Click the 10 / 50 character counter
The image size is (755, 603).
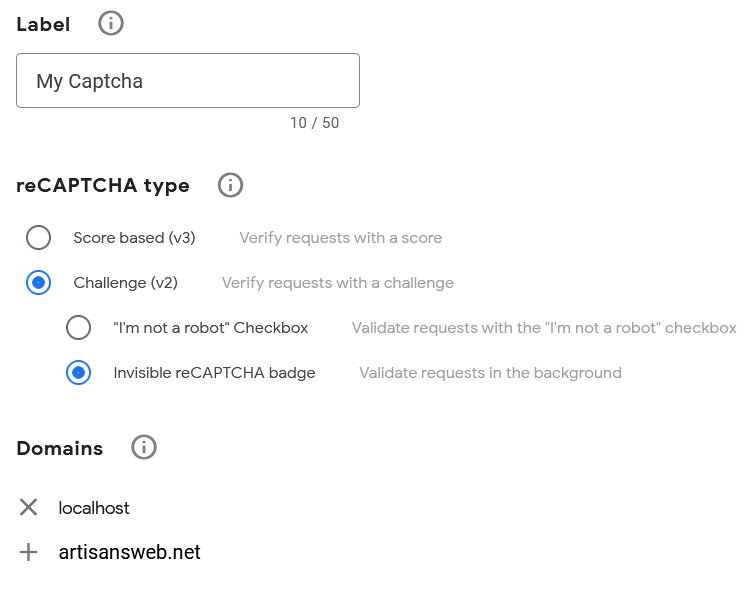pyautogui.click(x=314, y=123)
